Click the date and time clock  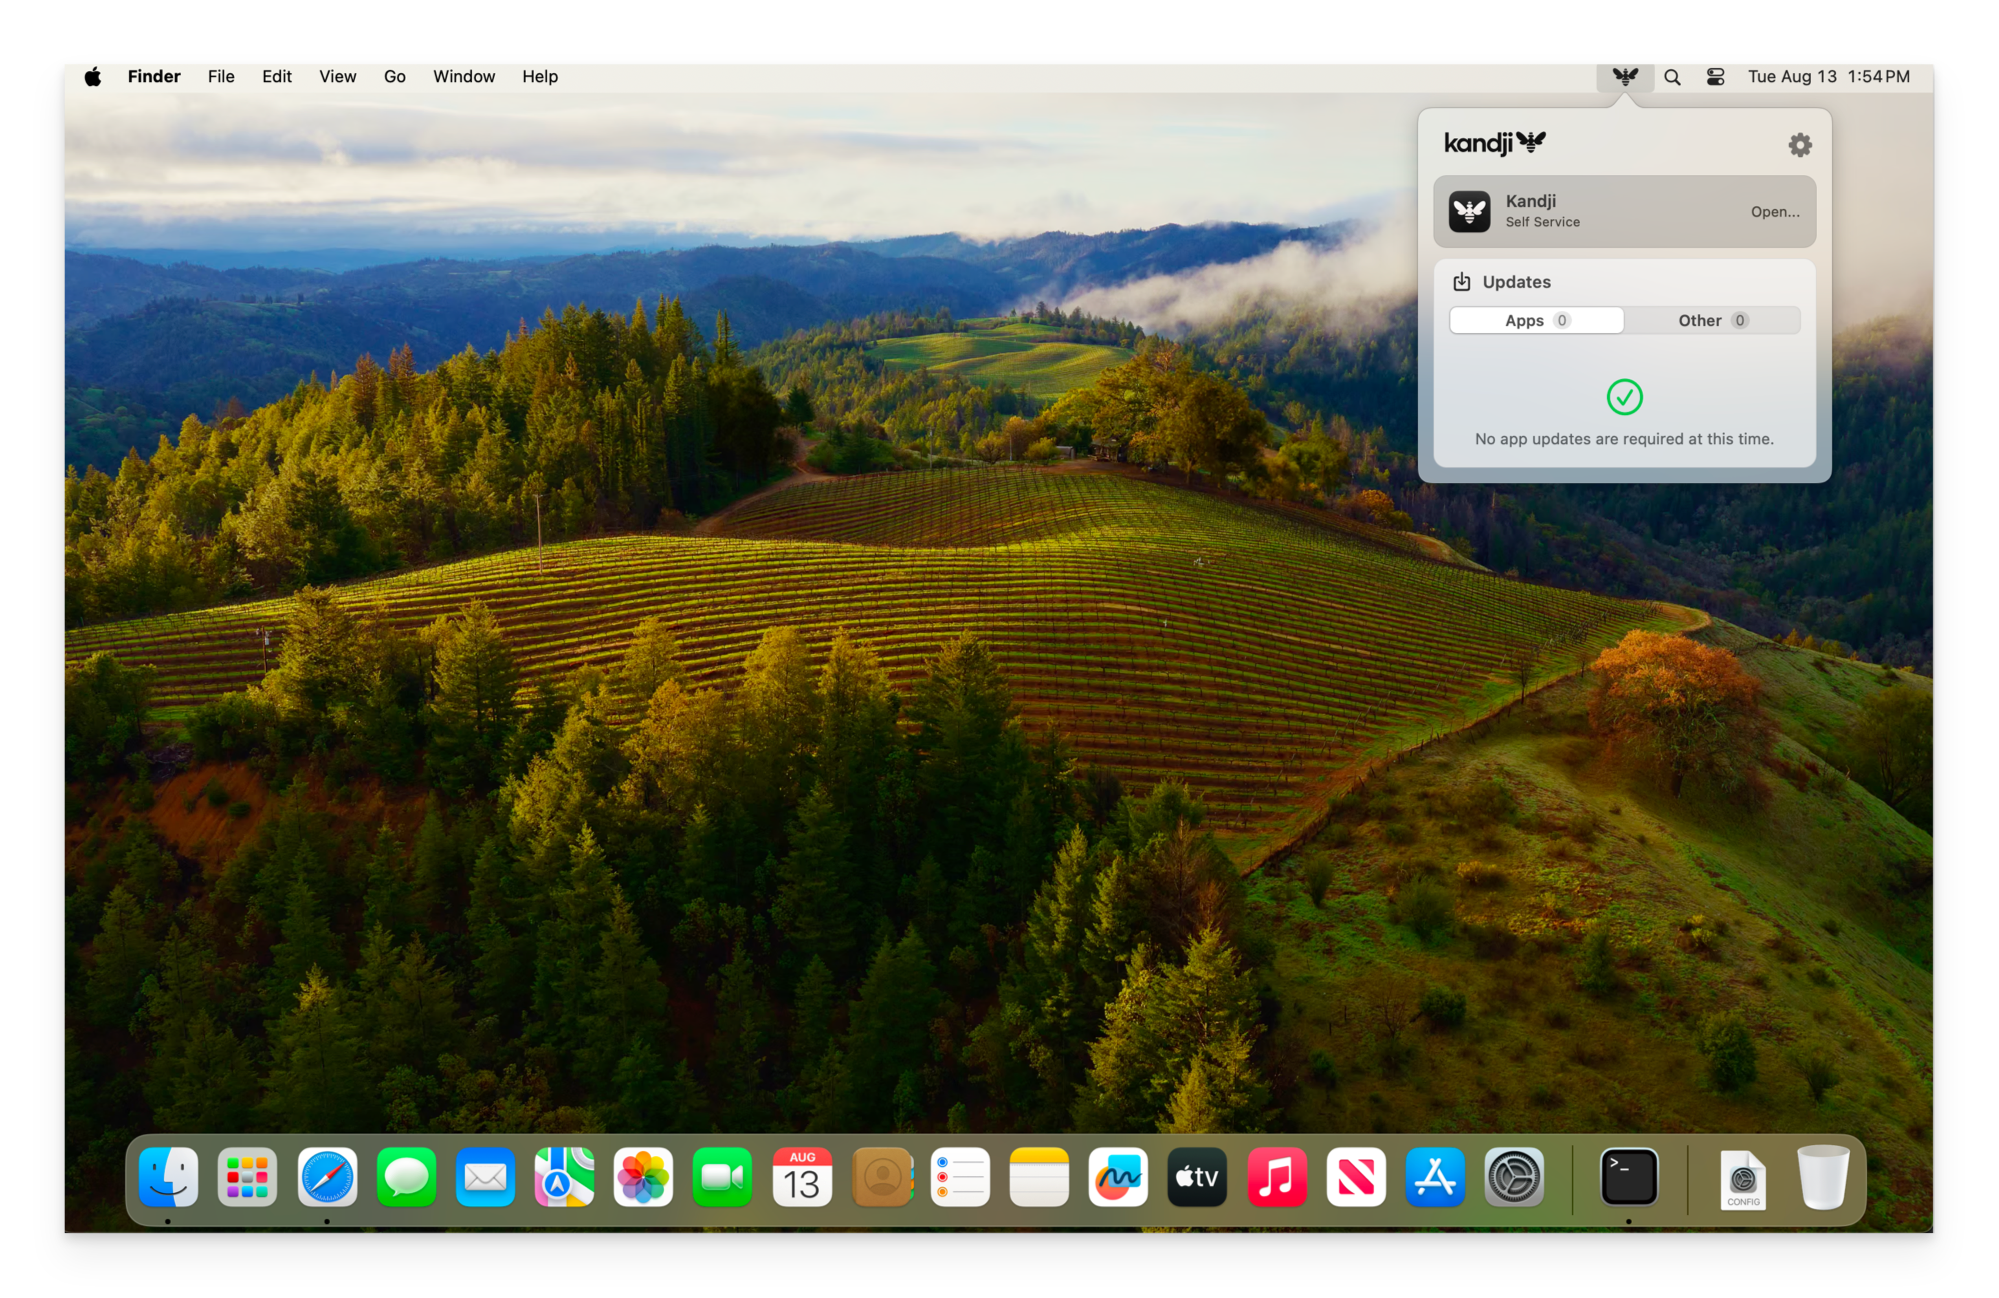click(1828, 77)
